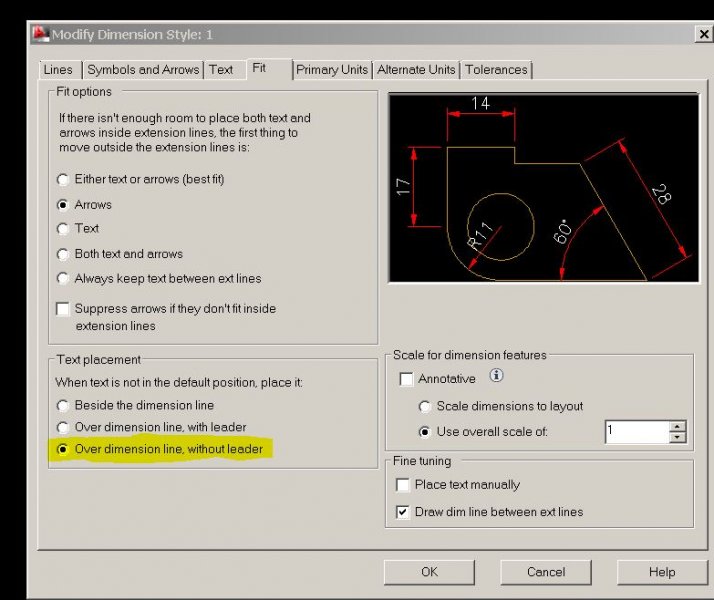Click the overall scale value field

[637, 432]
